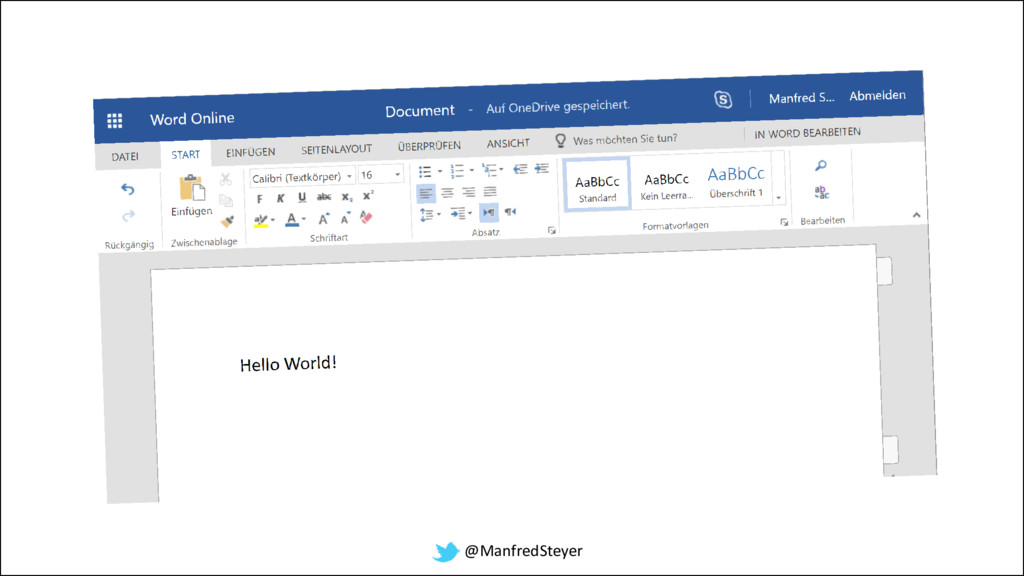Select the format painter brush icon
The image size is (1024, 576).
coord(227,221)
